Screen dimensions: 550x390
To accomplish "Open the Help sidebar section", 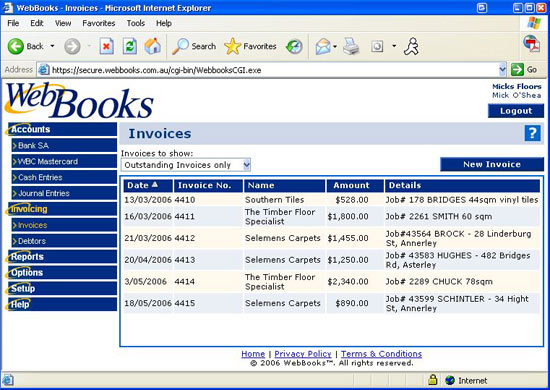I will 62,304.
